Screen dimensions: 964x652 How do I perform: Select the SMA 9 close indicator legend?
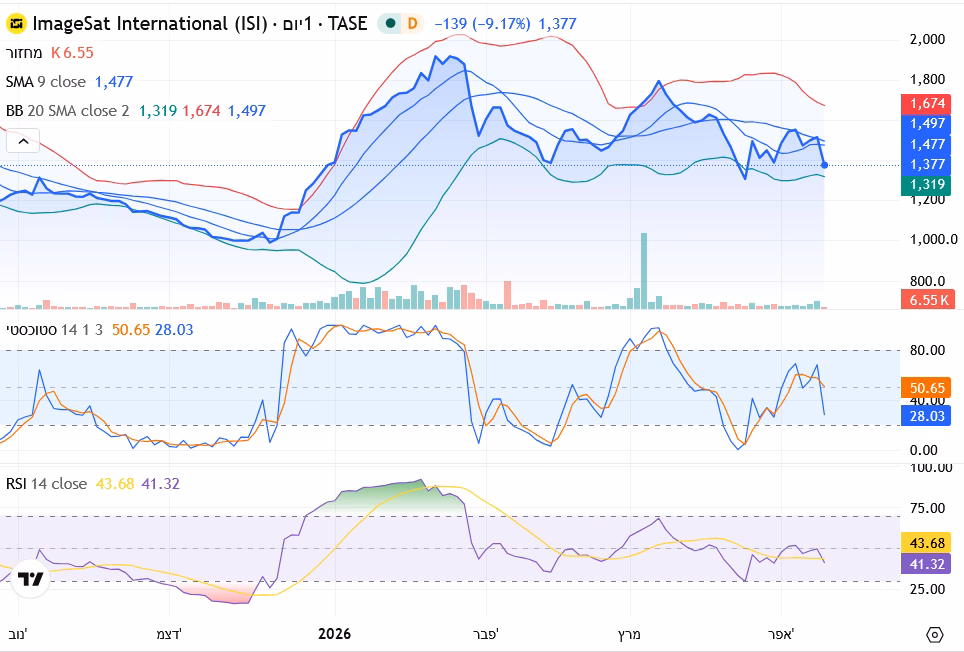pyautogui.click(x=46, y=82)
